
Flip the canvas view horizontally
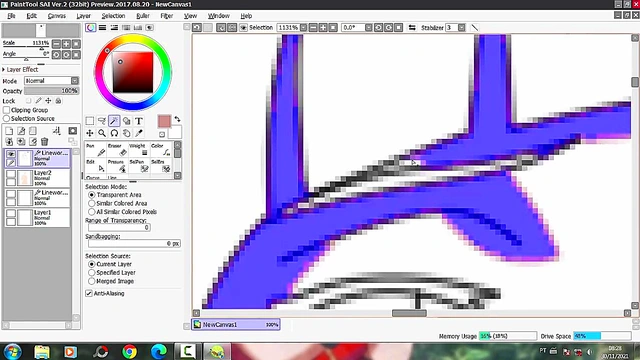click(412, 28)
